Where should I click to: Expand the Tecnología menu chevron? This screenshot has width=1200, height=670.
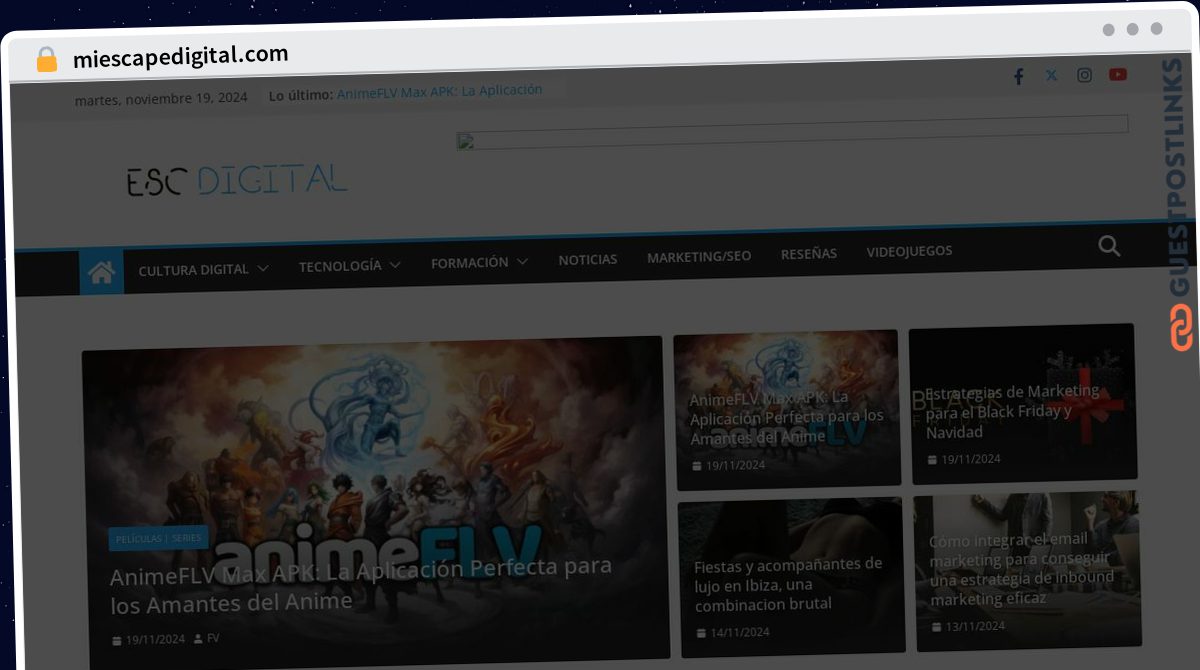point(395,265)
